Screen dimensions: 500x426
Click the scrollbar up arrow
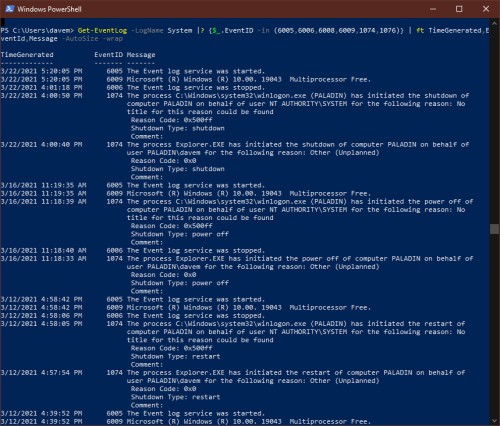click(495, 23)
